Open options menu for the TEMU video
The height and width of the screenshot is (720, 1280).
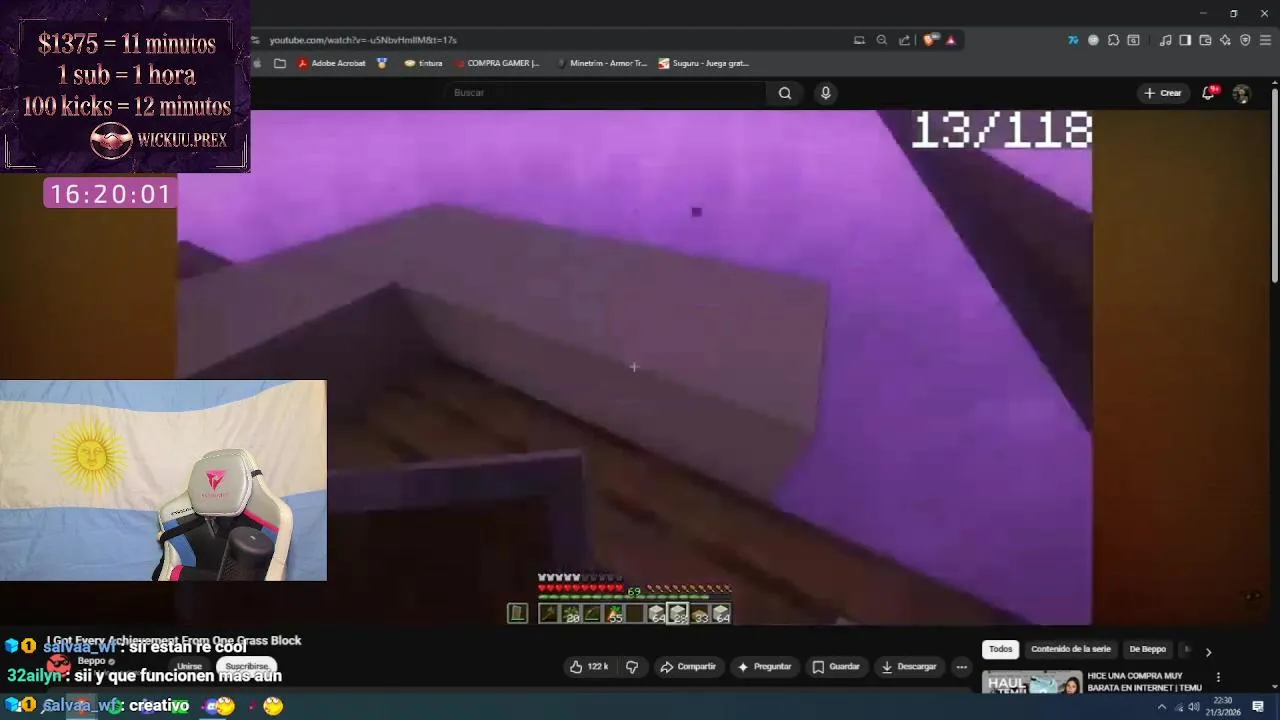pyautogui.click(x=1218, y=677)
